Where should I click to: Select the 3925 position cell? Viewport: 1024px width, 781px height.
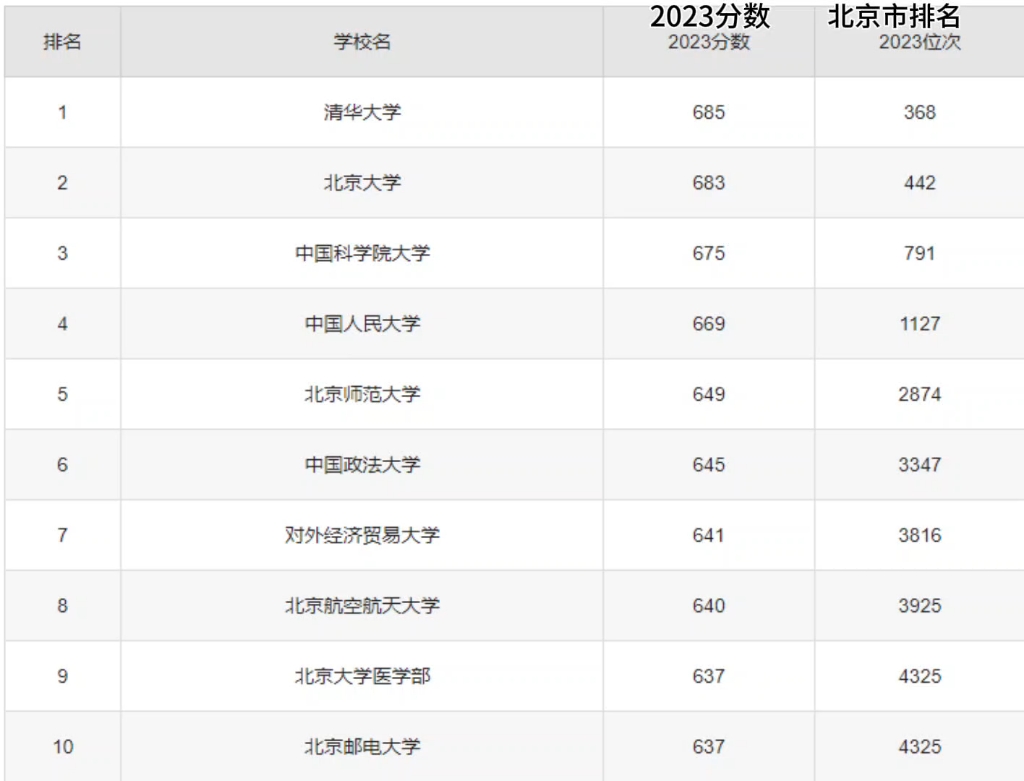[x=919, y=606]
